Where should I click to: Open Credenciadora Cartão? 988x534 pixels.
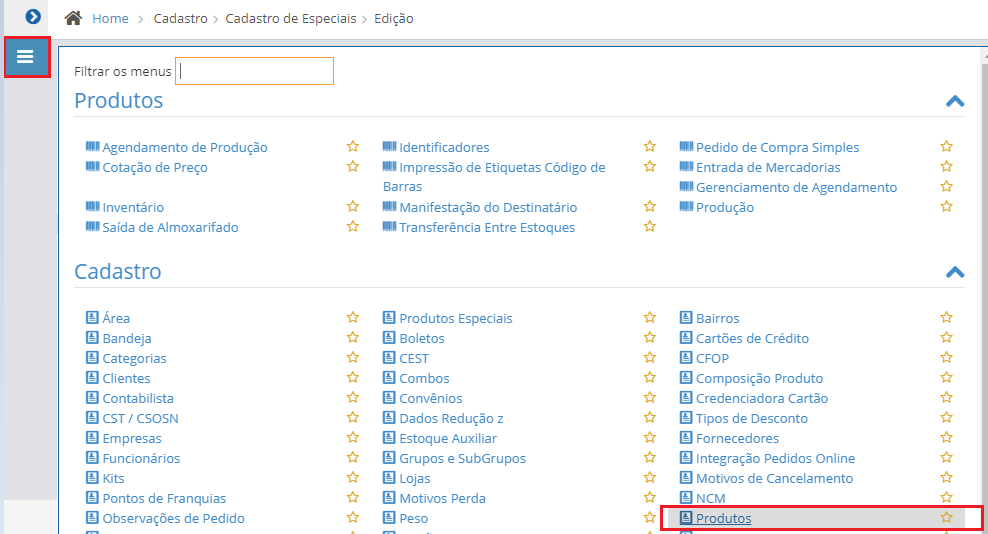coord(762,398)
